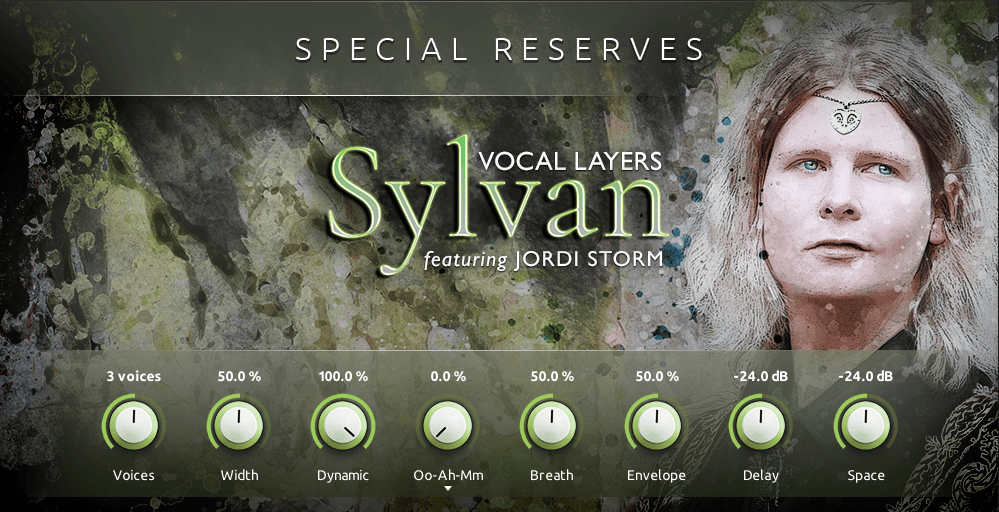
Task: Click the 'SPECIAL RESERVES' header text
Action: 500,50
